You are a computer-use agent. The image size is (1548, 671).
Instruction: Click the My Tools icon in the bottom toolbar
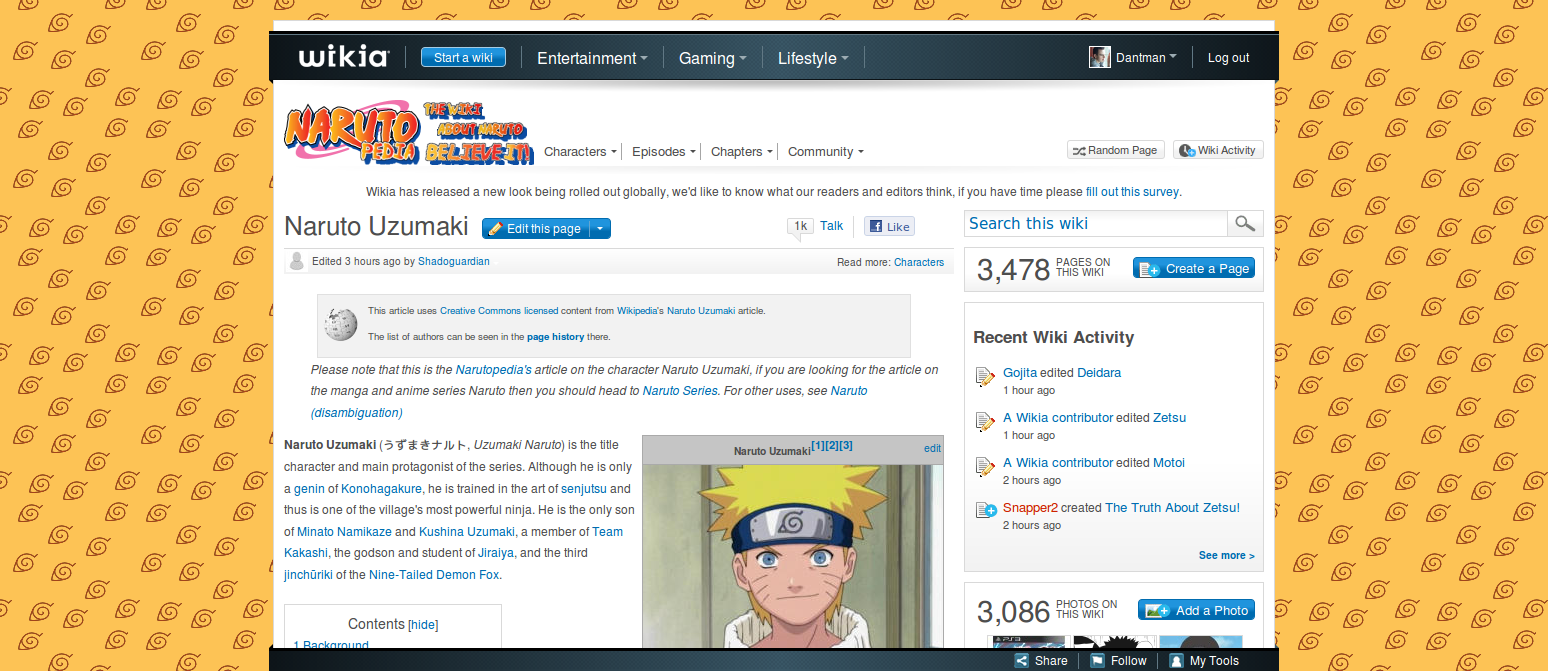pyautogui.click(x=1177, y=661)
